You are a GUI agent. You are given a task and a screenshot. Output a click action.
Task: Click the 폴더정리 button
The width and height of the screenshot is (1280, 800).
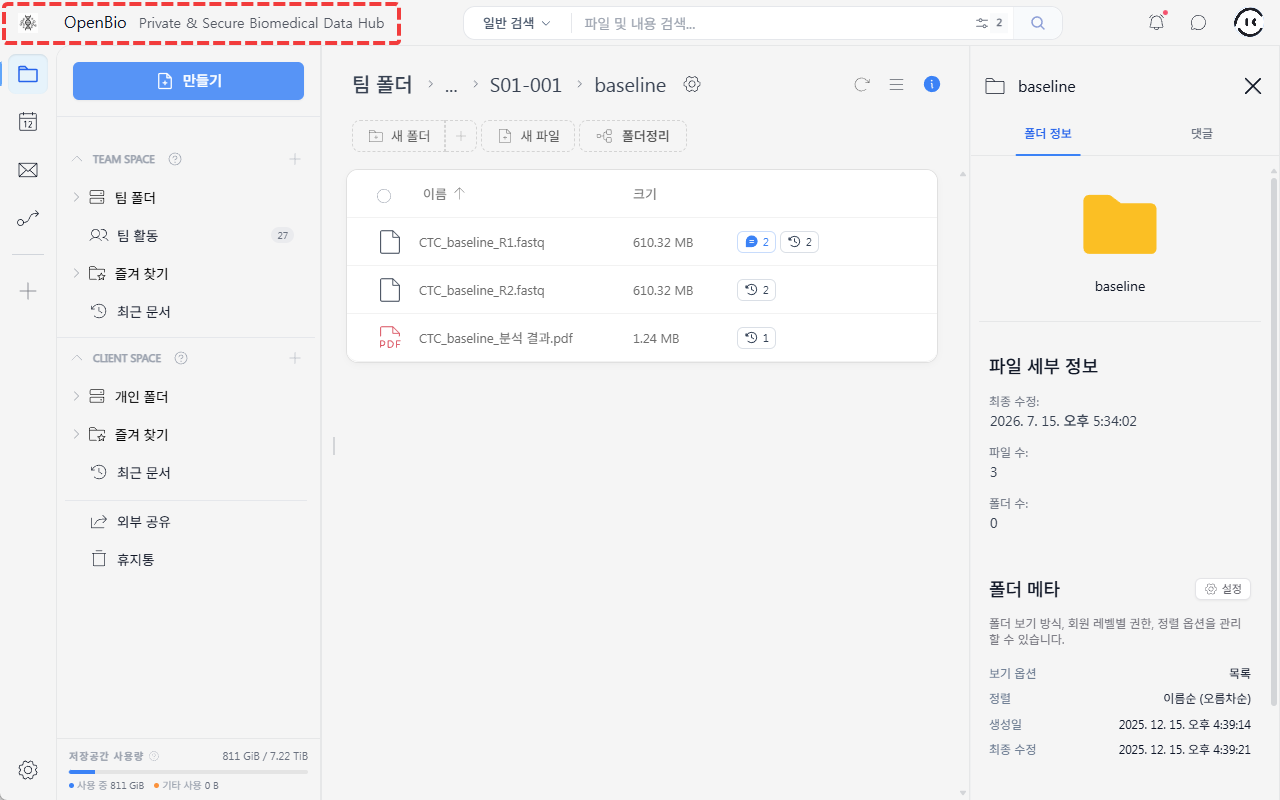[x=633, y=136]
